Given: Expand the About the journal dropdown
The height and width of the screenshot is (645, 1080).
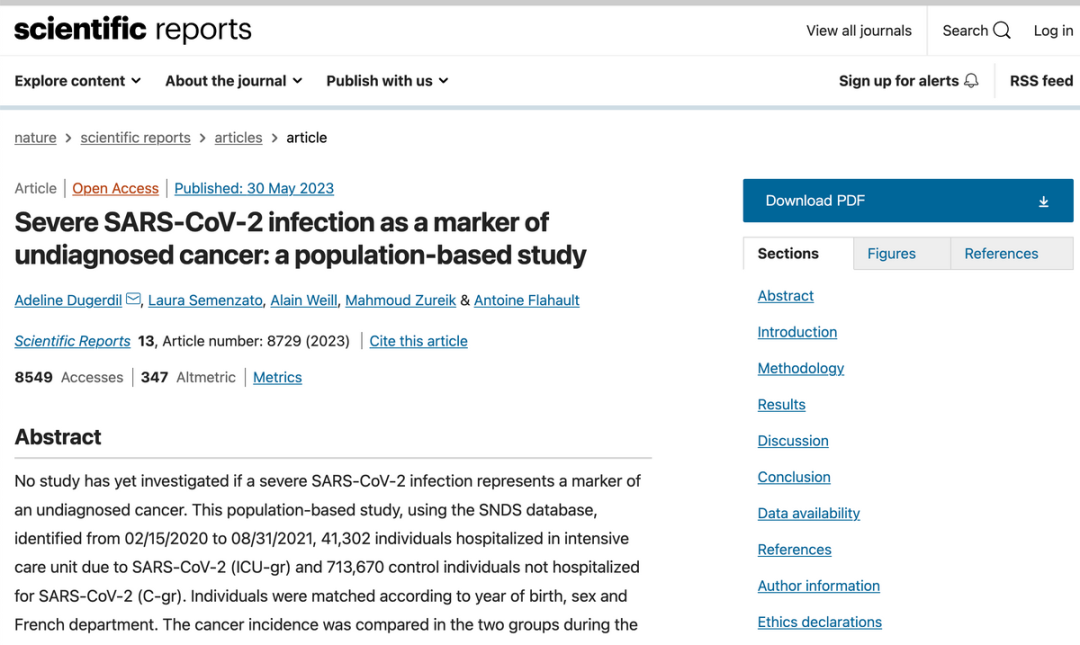Looking at the screenshot, I should click(x=233, y=81).
